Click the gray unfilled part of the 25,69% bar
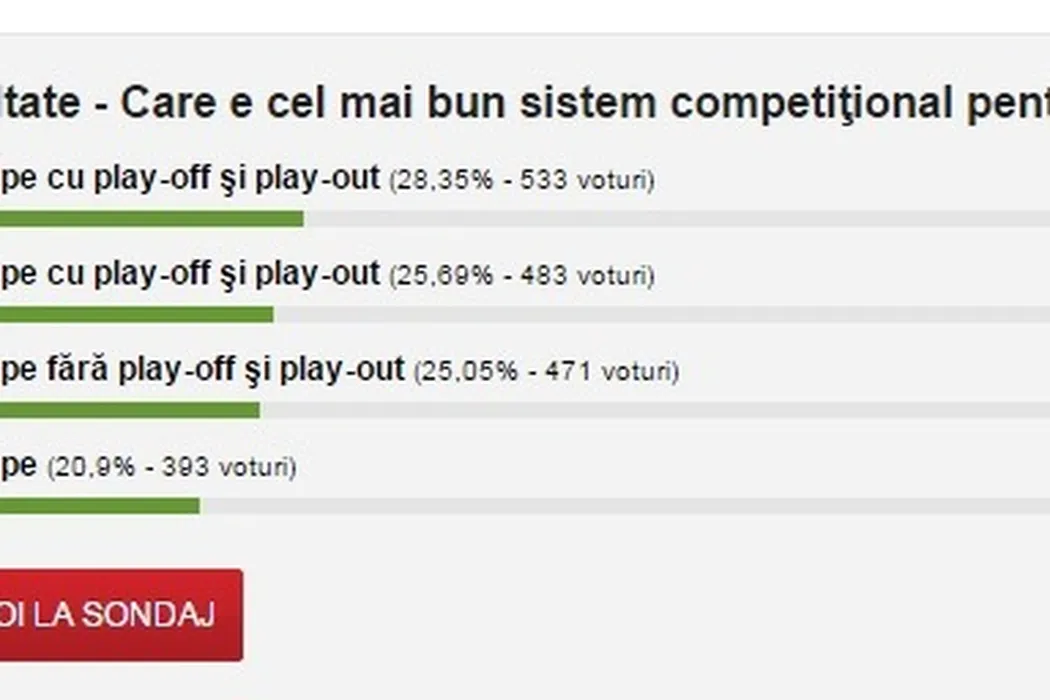The image size is (1050, 700). point(660,315)
